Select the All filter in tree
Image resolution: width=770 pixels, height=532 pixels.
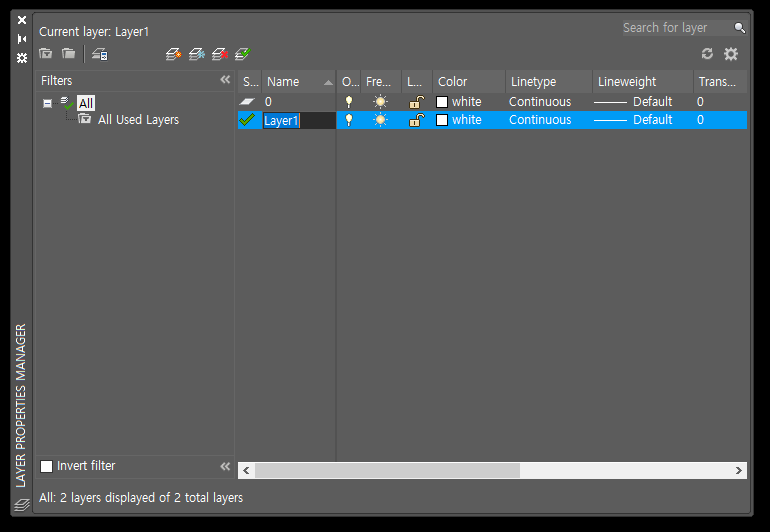(85, 103)
